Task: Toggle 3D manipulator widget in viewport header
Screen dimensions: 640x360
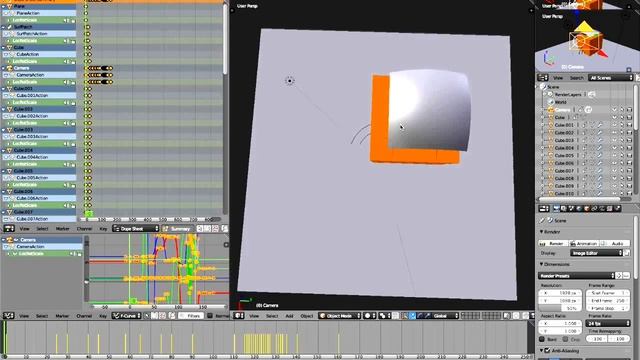Action: tap(404, 316)
